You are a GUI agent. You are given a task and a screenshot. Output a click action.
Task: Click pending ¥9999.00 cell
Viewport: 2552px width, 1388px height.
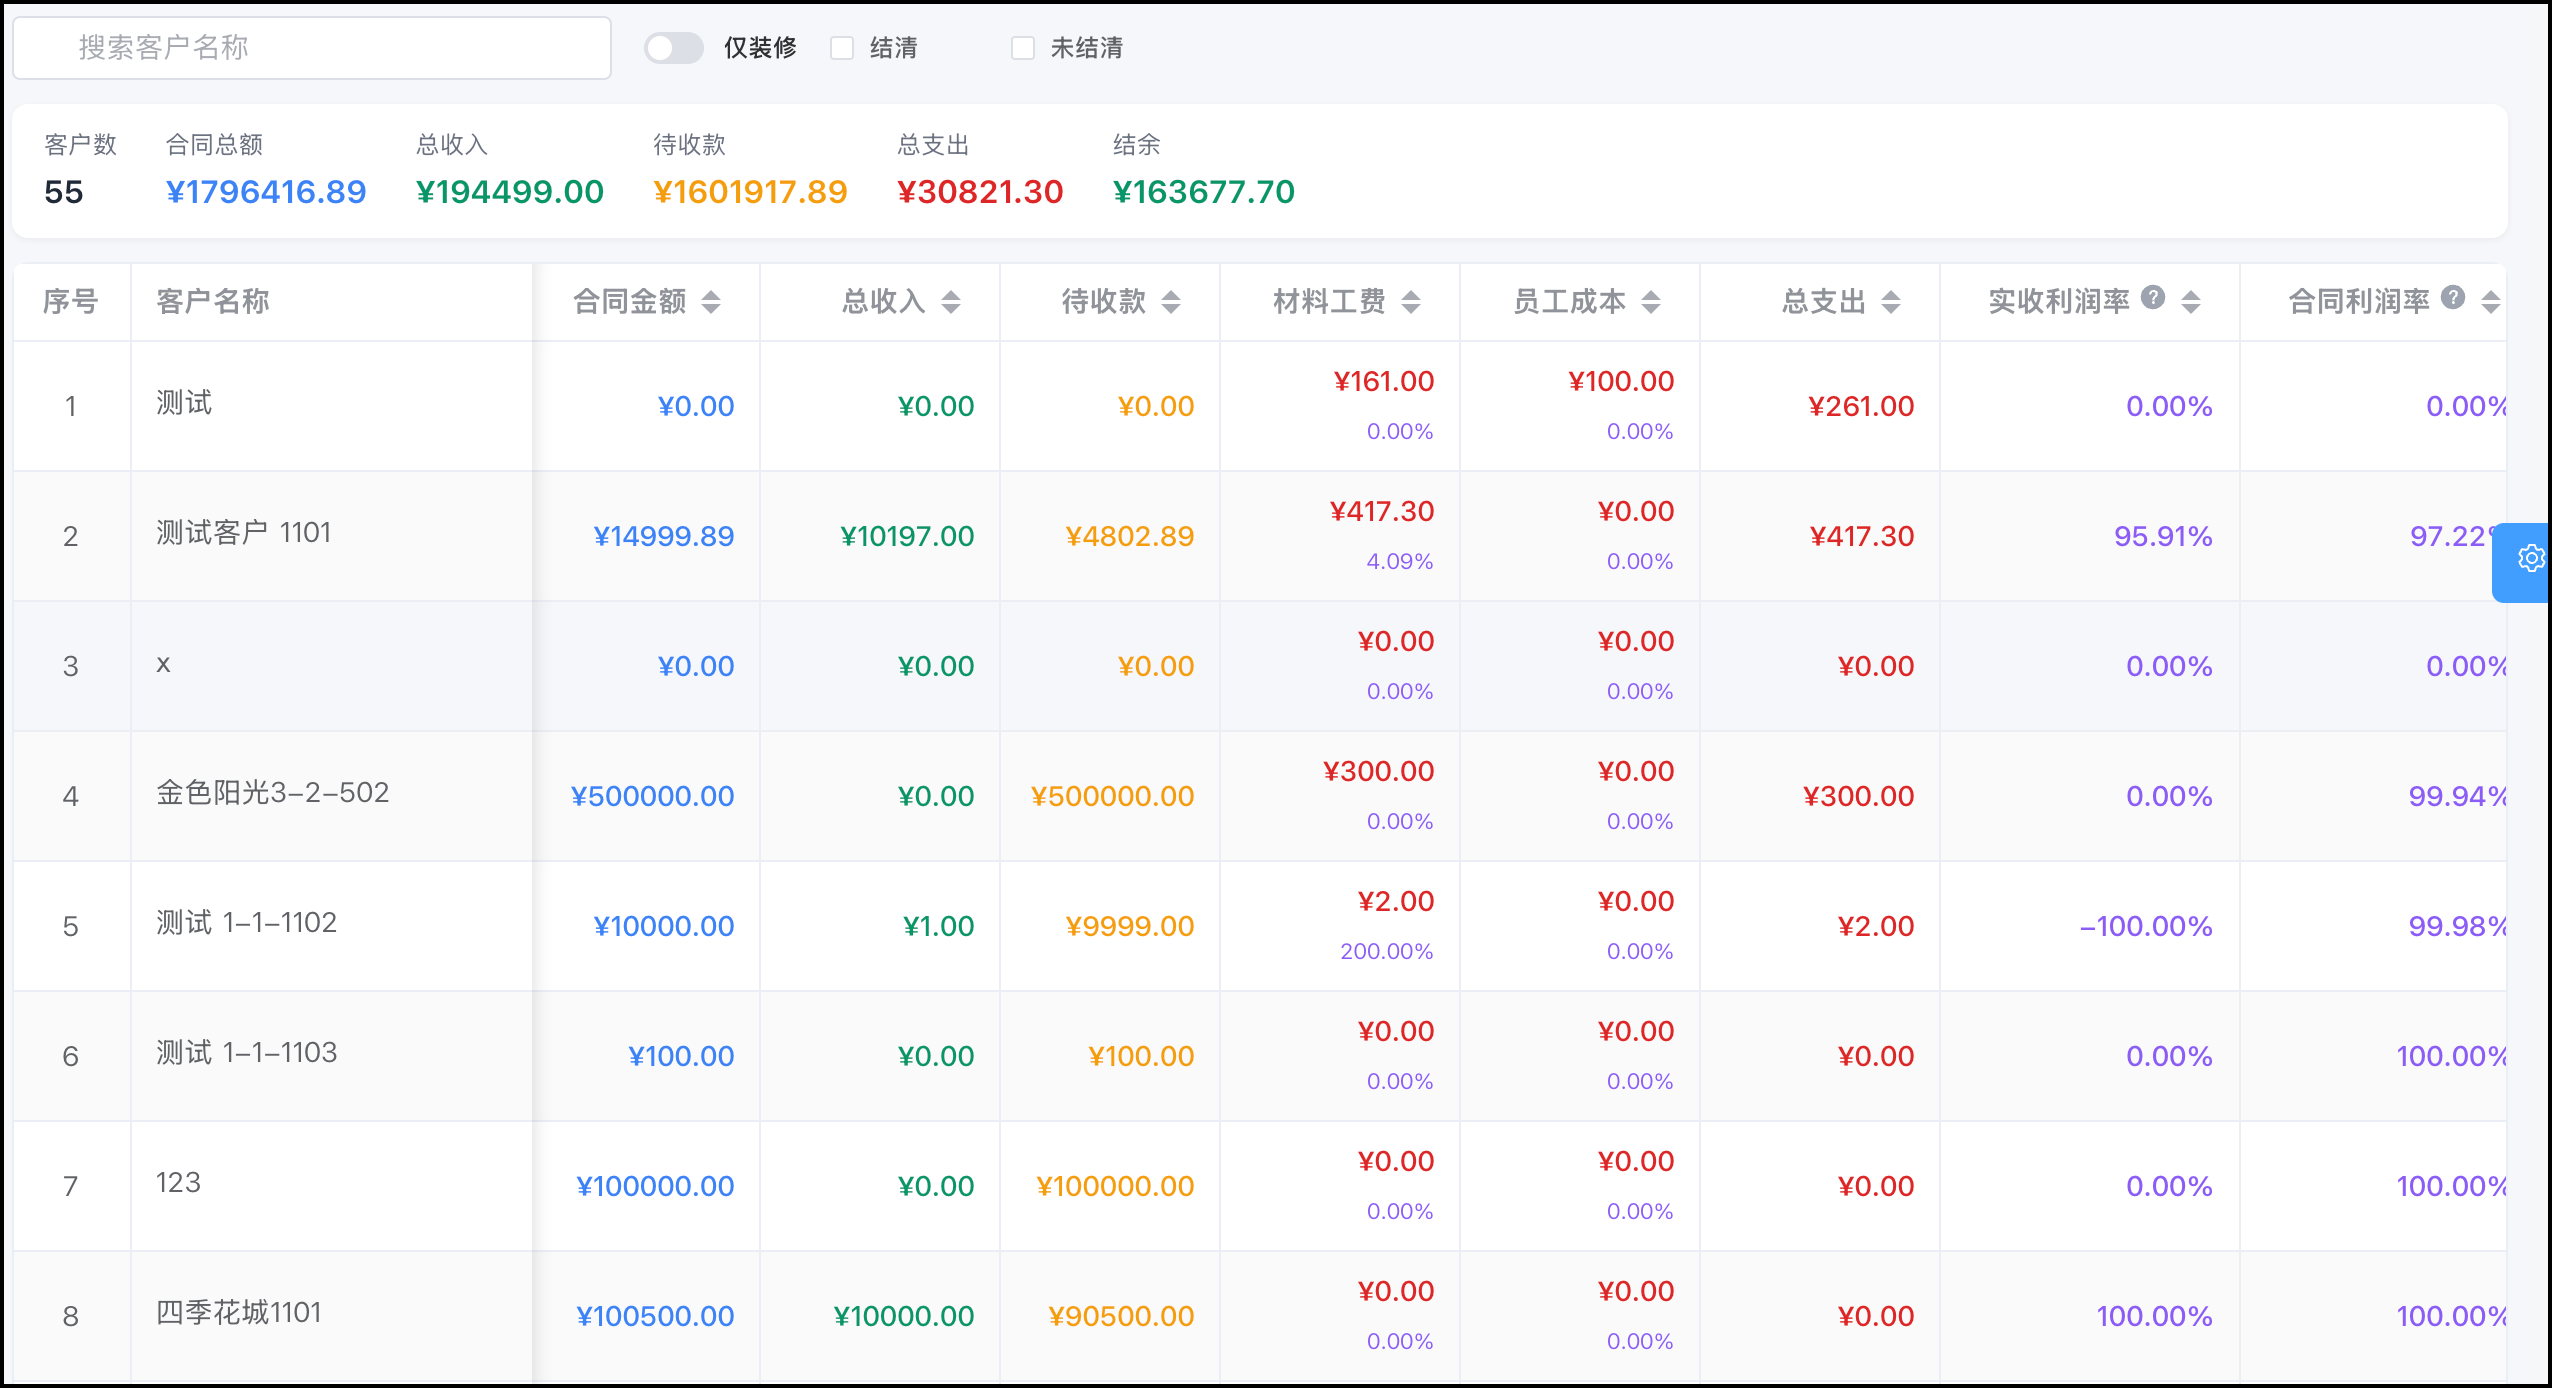[1130, 927]
